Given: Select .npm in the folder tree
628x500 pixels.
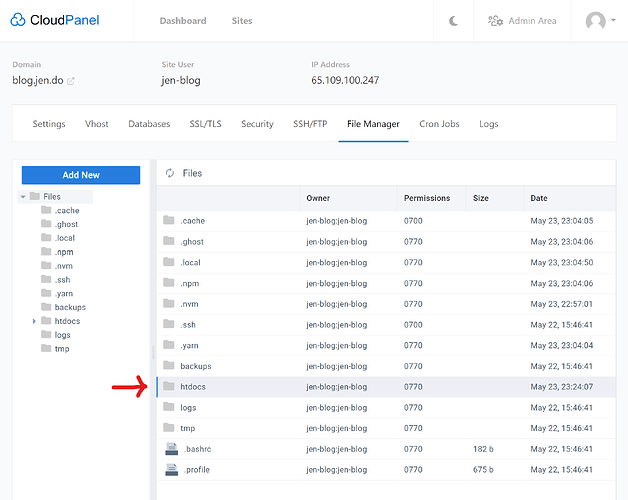Looking at the screenshot, I should tap(64, 252).
